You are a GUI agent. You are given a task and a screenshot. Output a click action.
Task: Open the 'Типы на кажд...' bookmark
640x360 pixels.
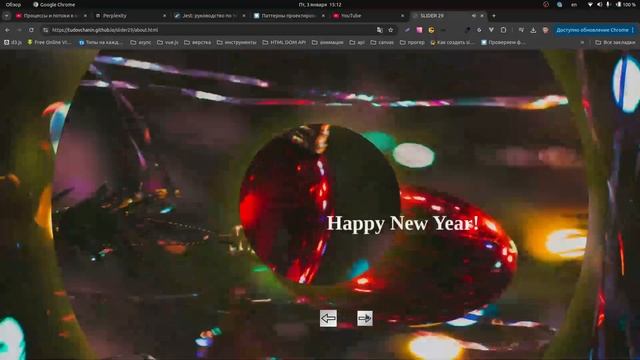coord(101,42)
